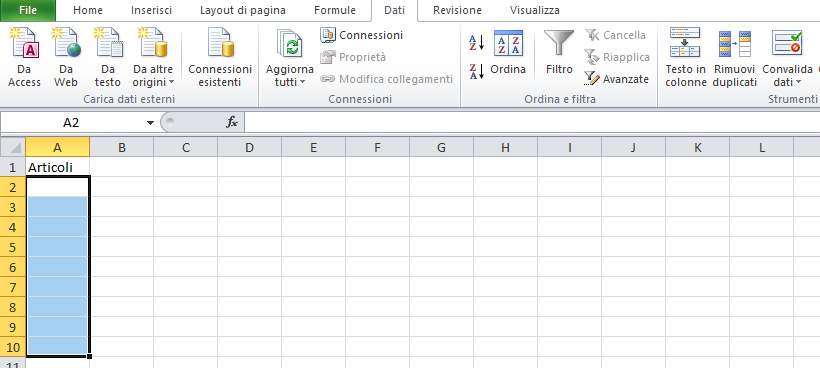Switch to the Formule ribbon tab

[335, 10]
